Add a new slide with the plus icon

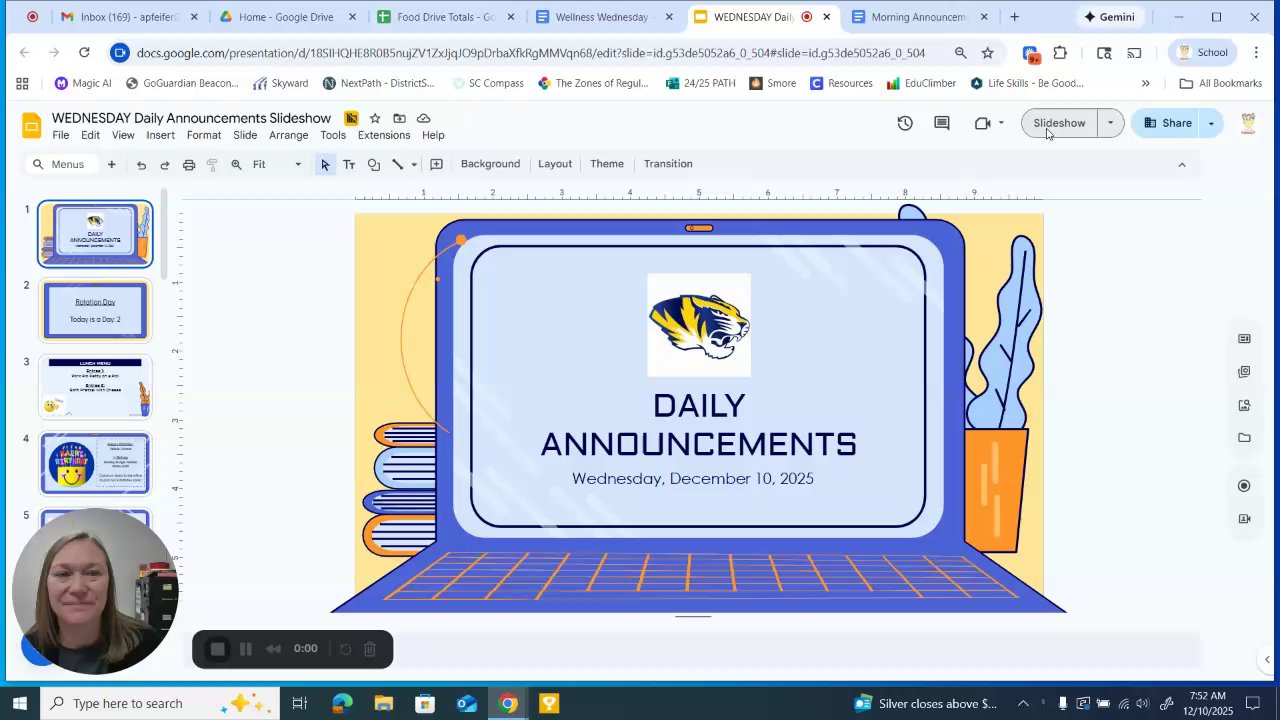tap(111, 164)
